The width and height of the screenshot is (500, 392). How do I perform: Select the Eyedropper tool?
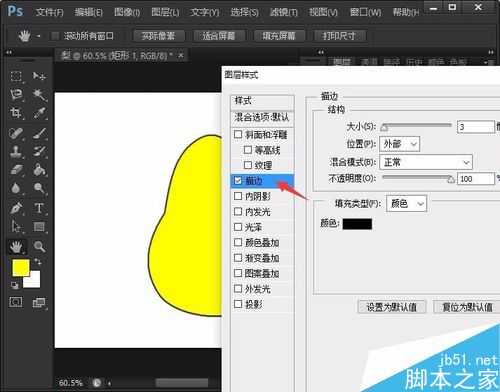[x=39, y=113]
